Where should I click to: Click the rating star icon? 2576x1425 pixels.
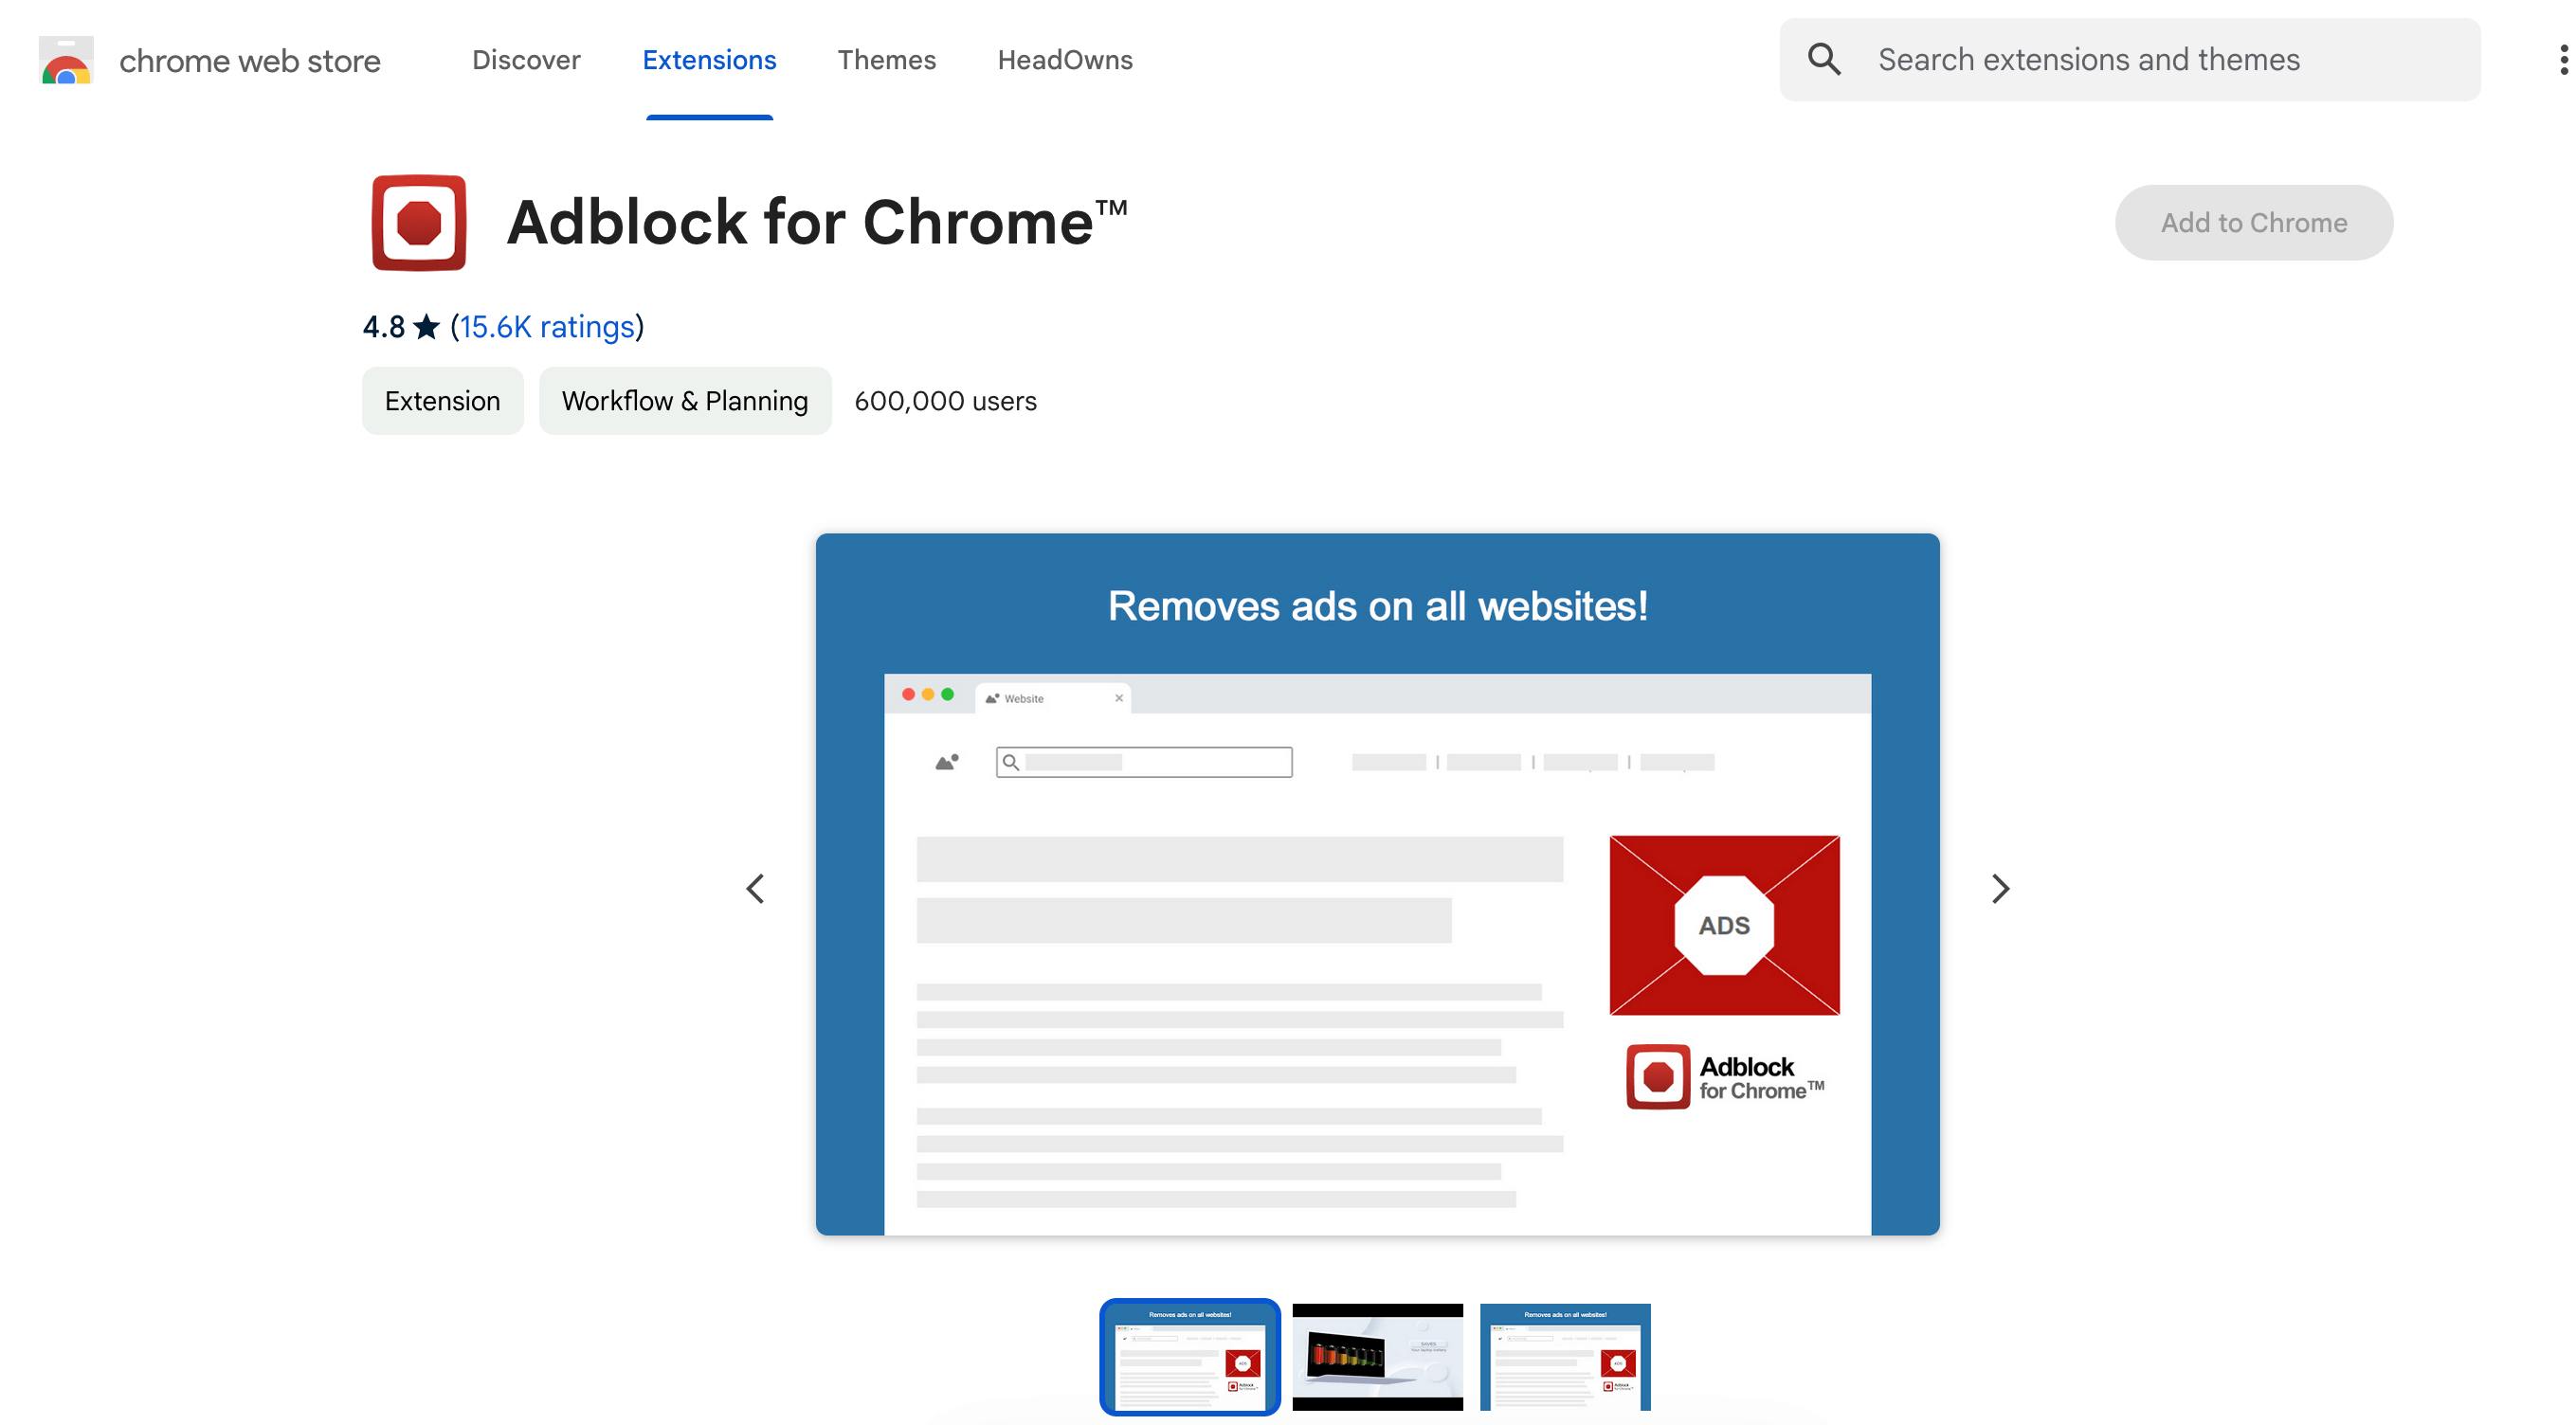[x=427, y=327]
